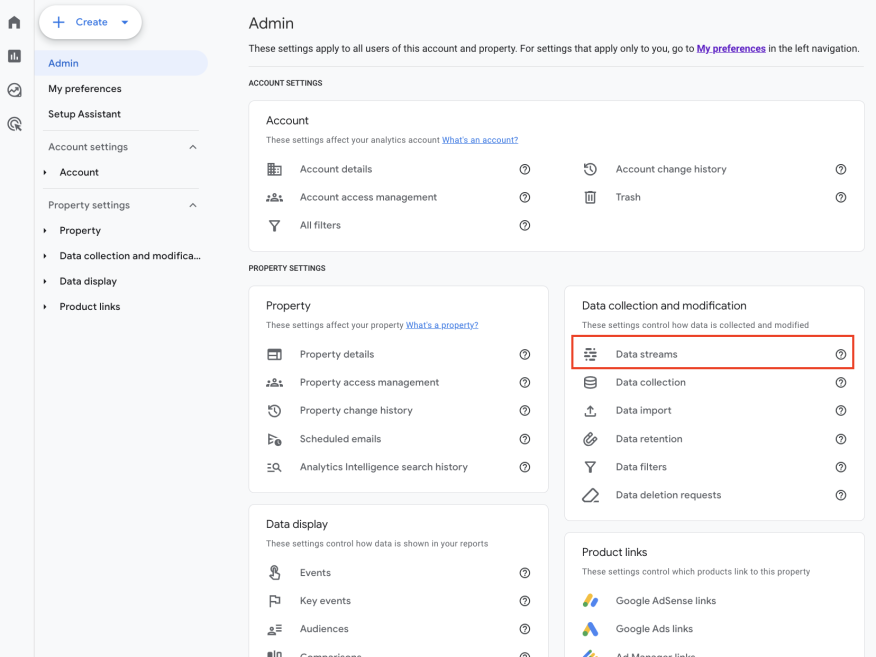
Task: Open Reports using the bar chart icon
Action: coord(13,55)
